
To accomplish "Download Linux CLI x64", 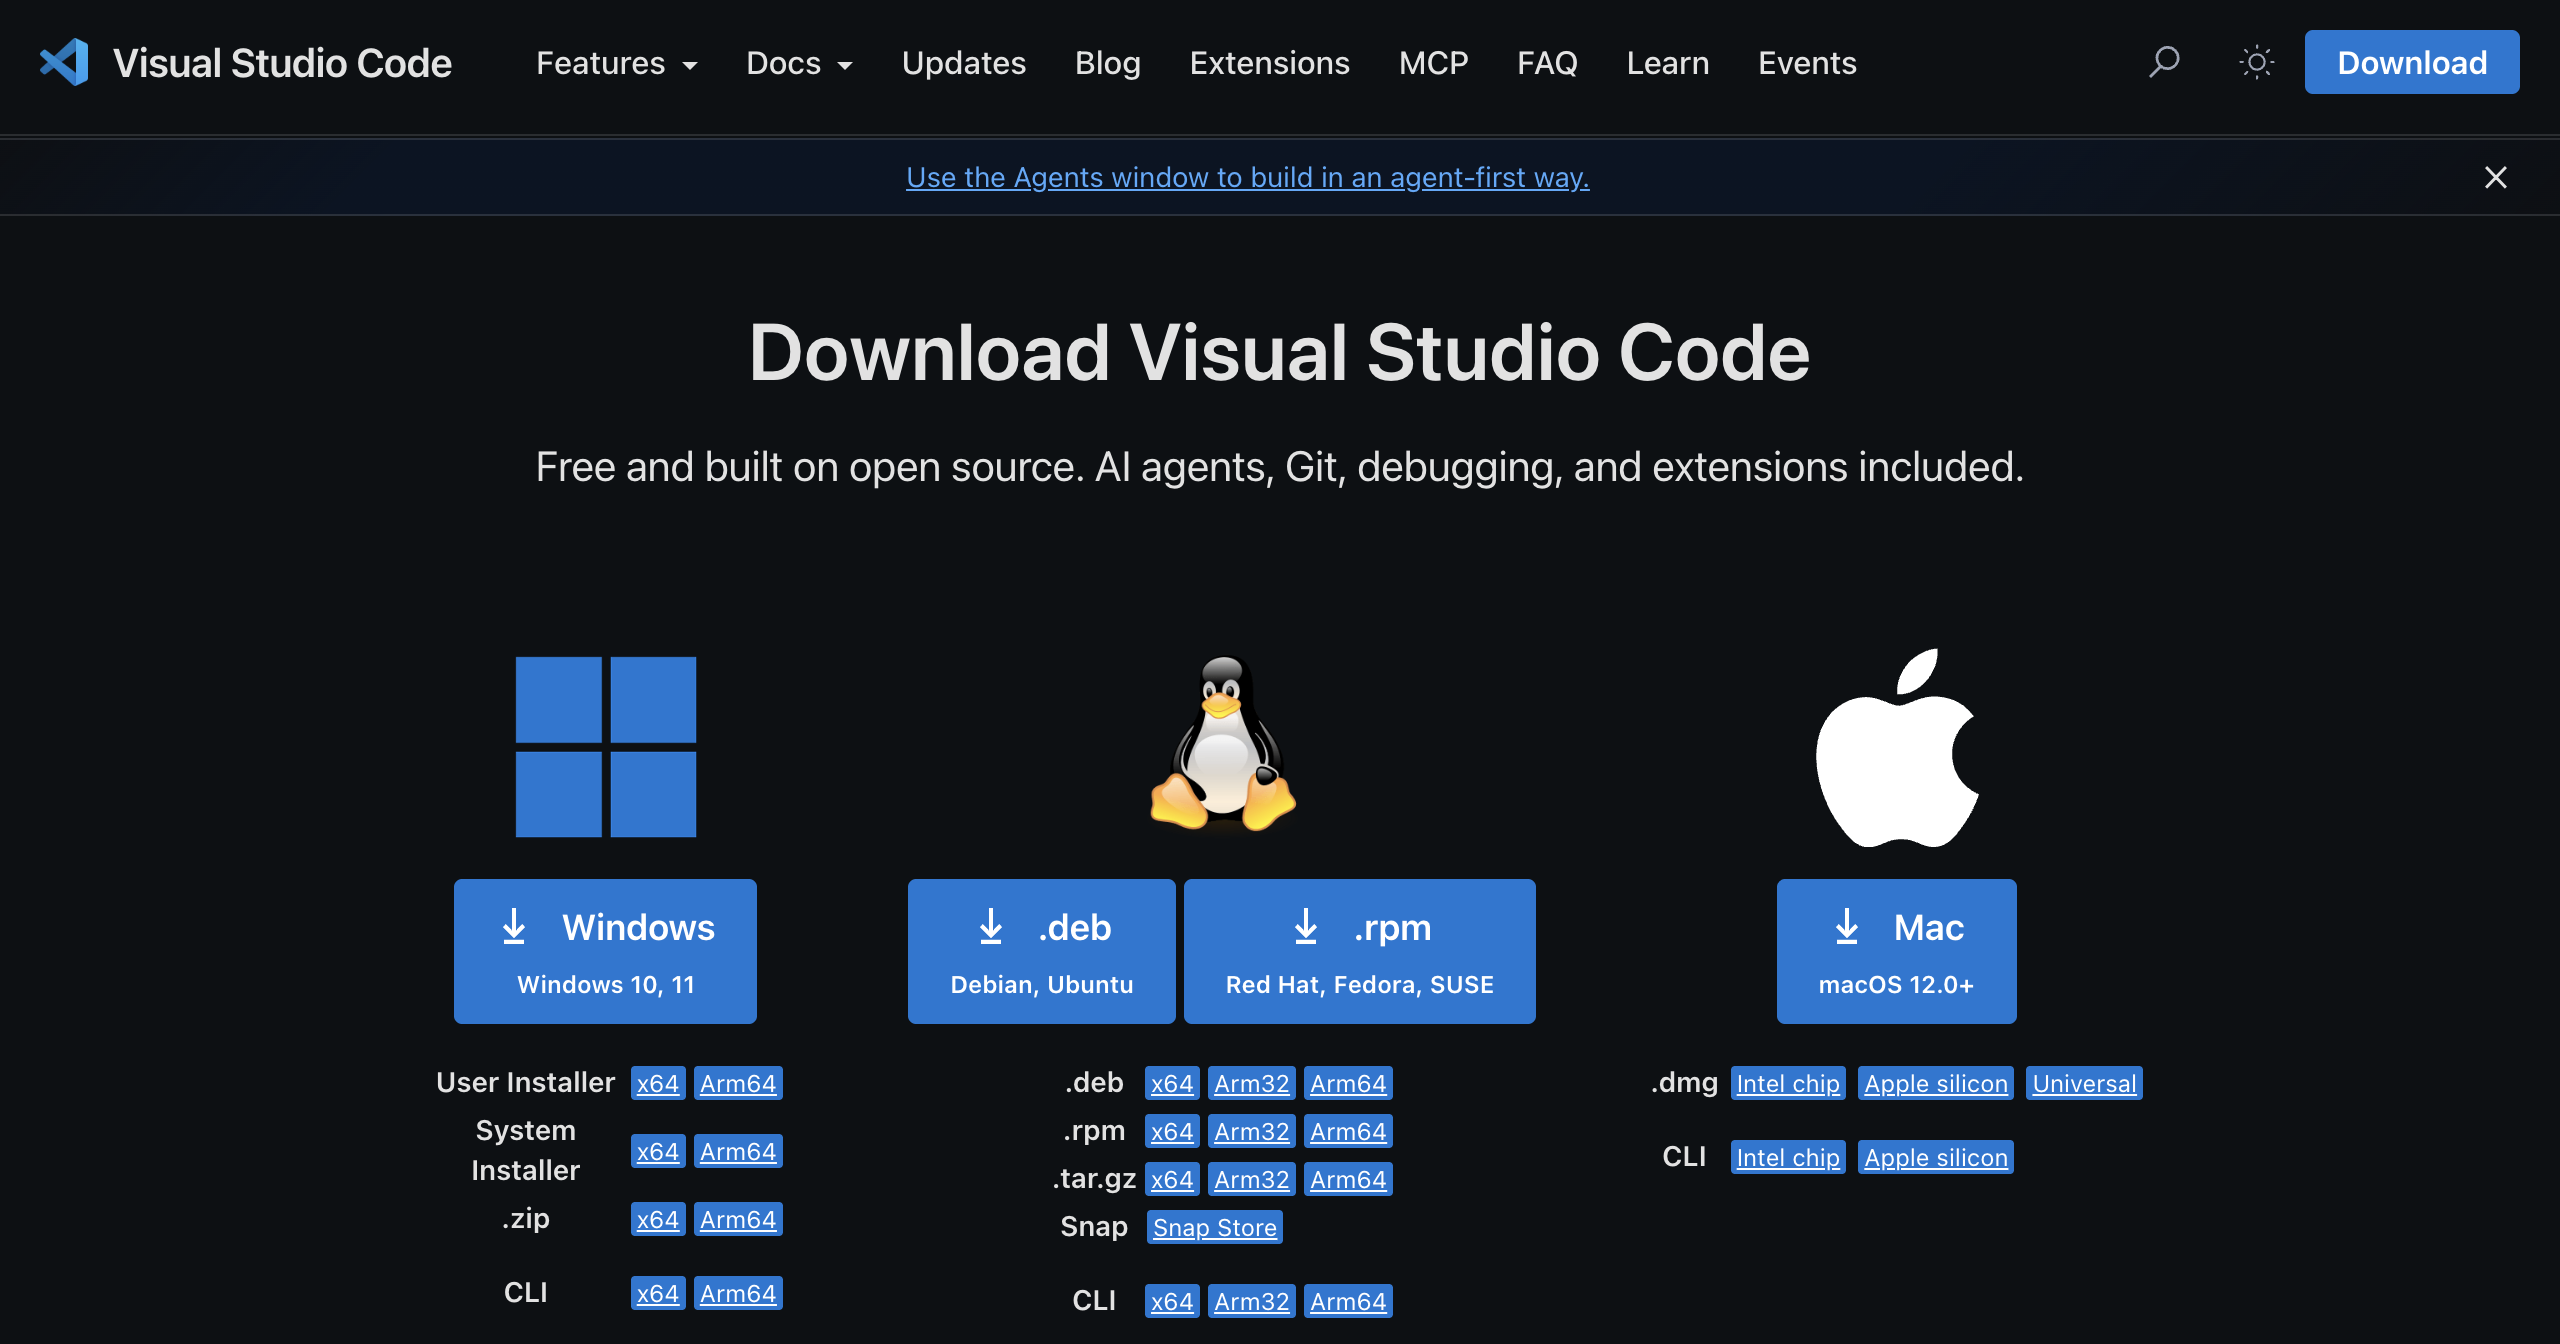I will tap(1172, 1301).
